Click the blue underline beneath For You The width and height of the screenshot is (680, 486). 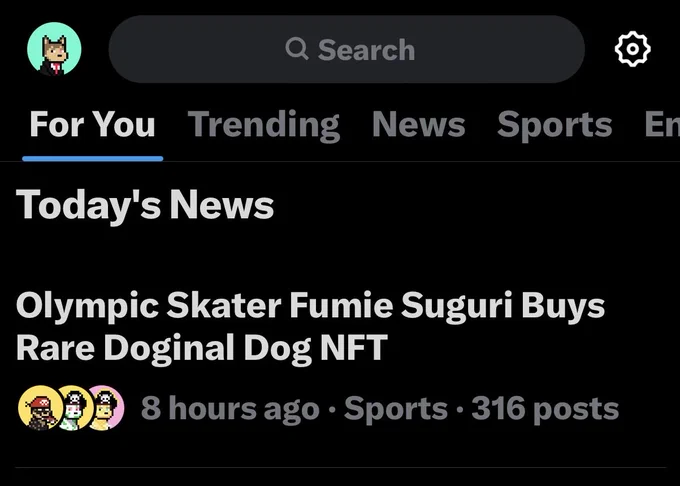tap(93, 159)
